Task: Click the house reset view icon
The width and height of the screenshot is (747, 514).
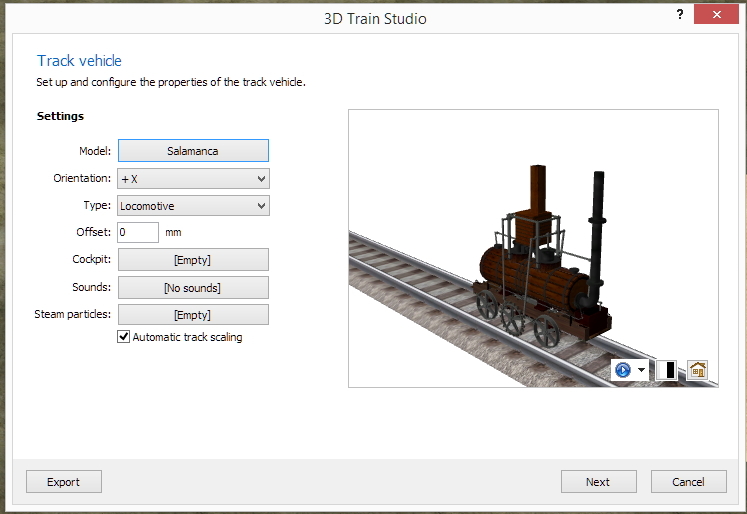Action: point(697,370)
